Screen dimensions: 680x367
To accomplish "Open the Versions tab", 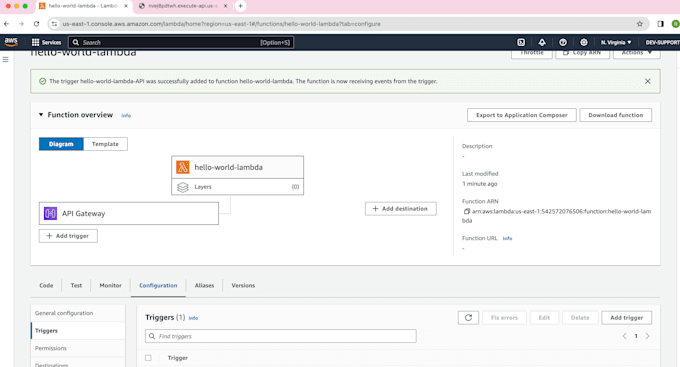I will point(243,285).
